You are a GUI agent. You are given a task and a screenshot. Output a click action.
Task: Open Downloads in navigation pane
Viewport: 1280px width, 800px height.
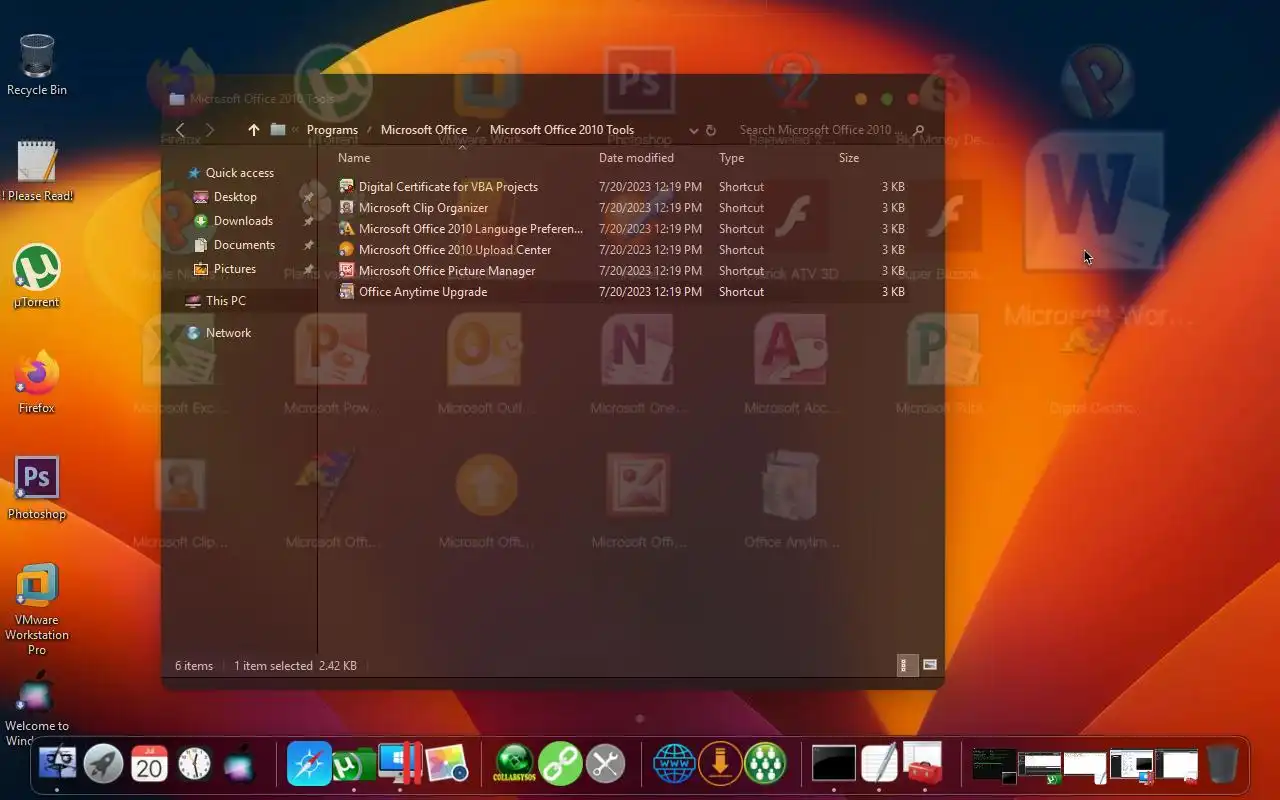click(x=233, y=221)
